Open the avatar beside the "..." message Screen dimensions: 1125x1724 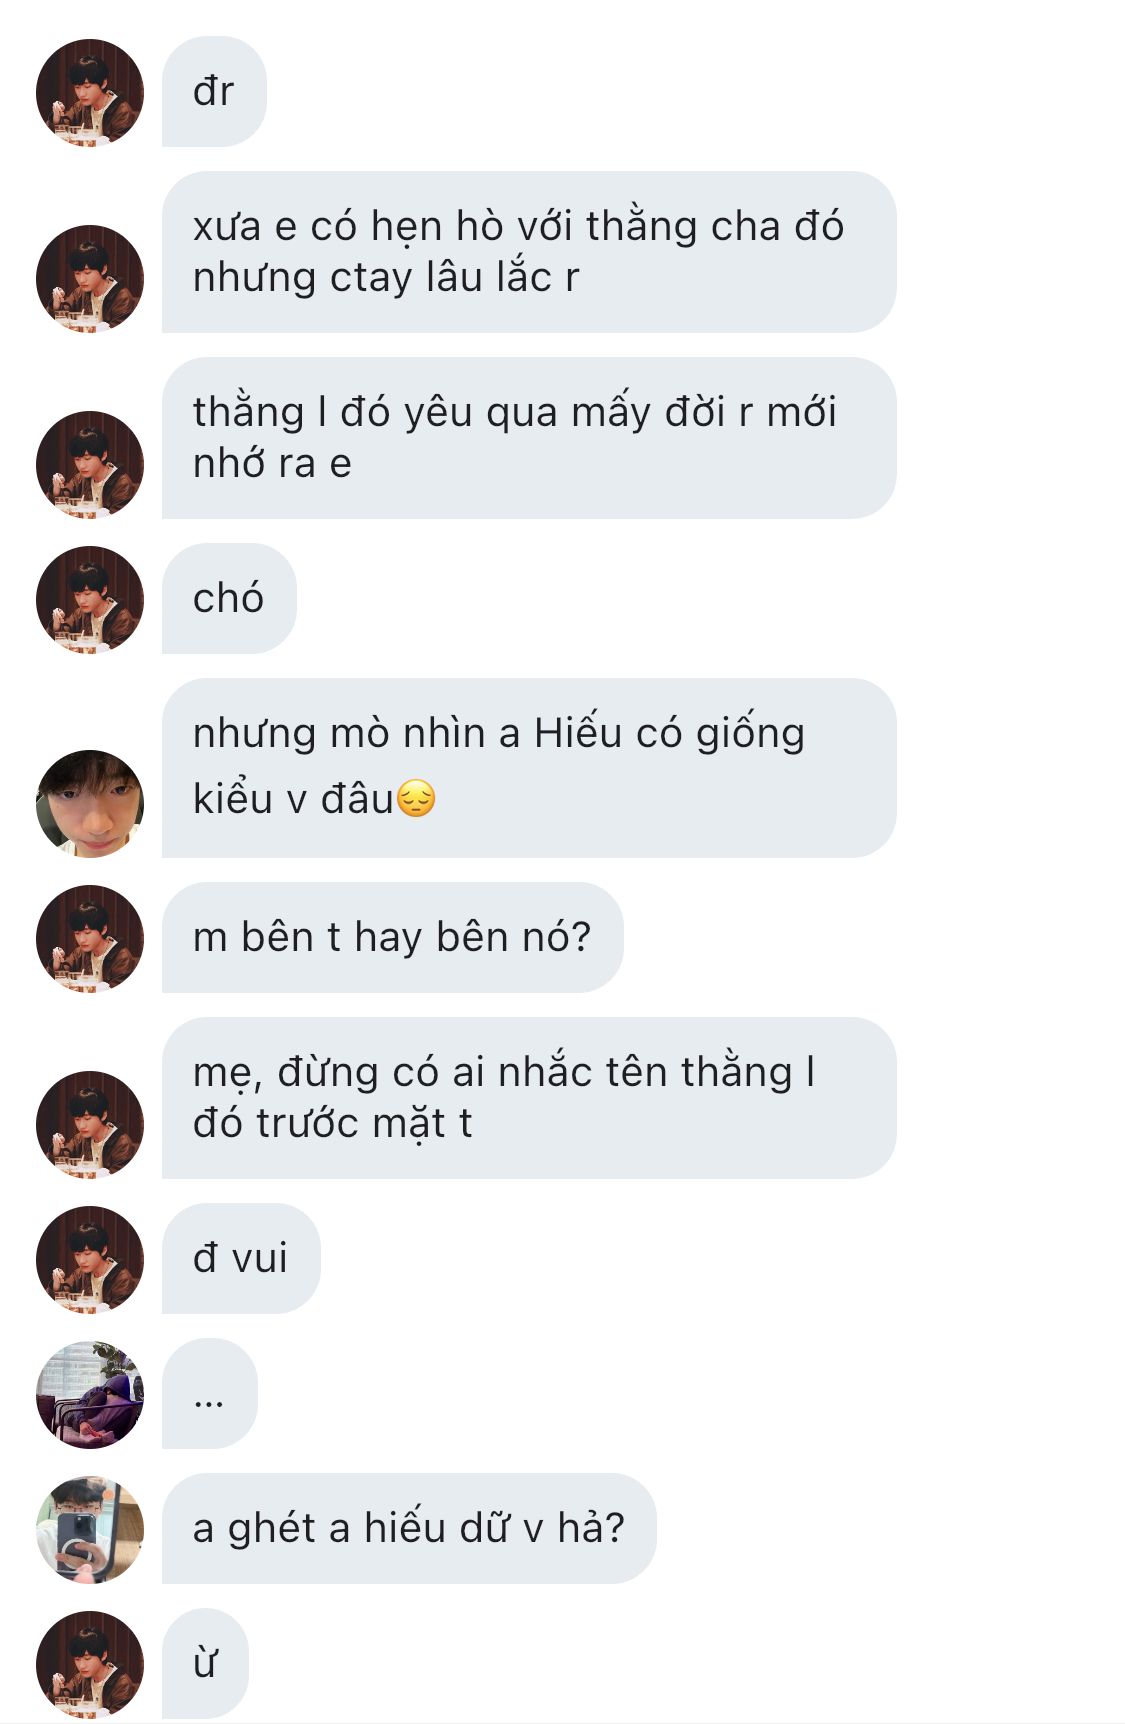click(x=90, y=1395)
